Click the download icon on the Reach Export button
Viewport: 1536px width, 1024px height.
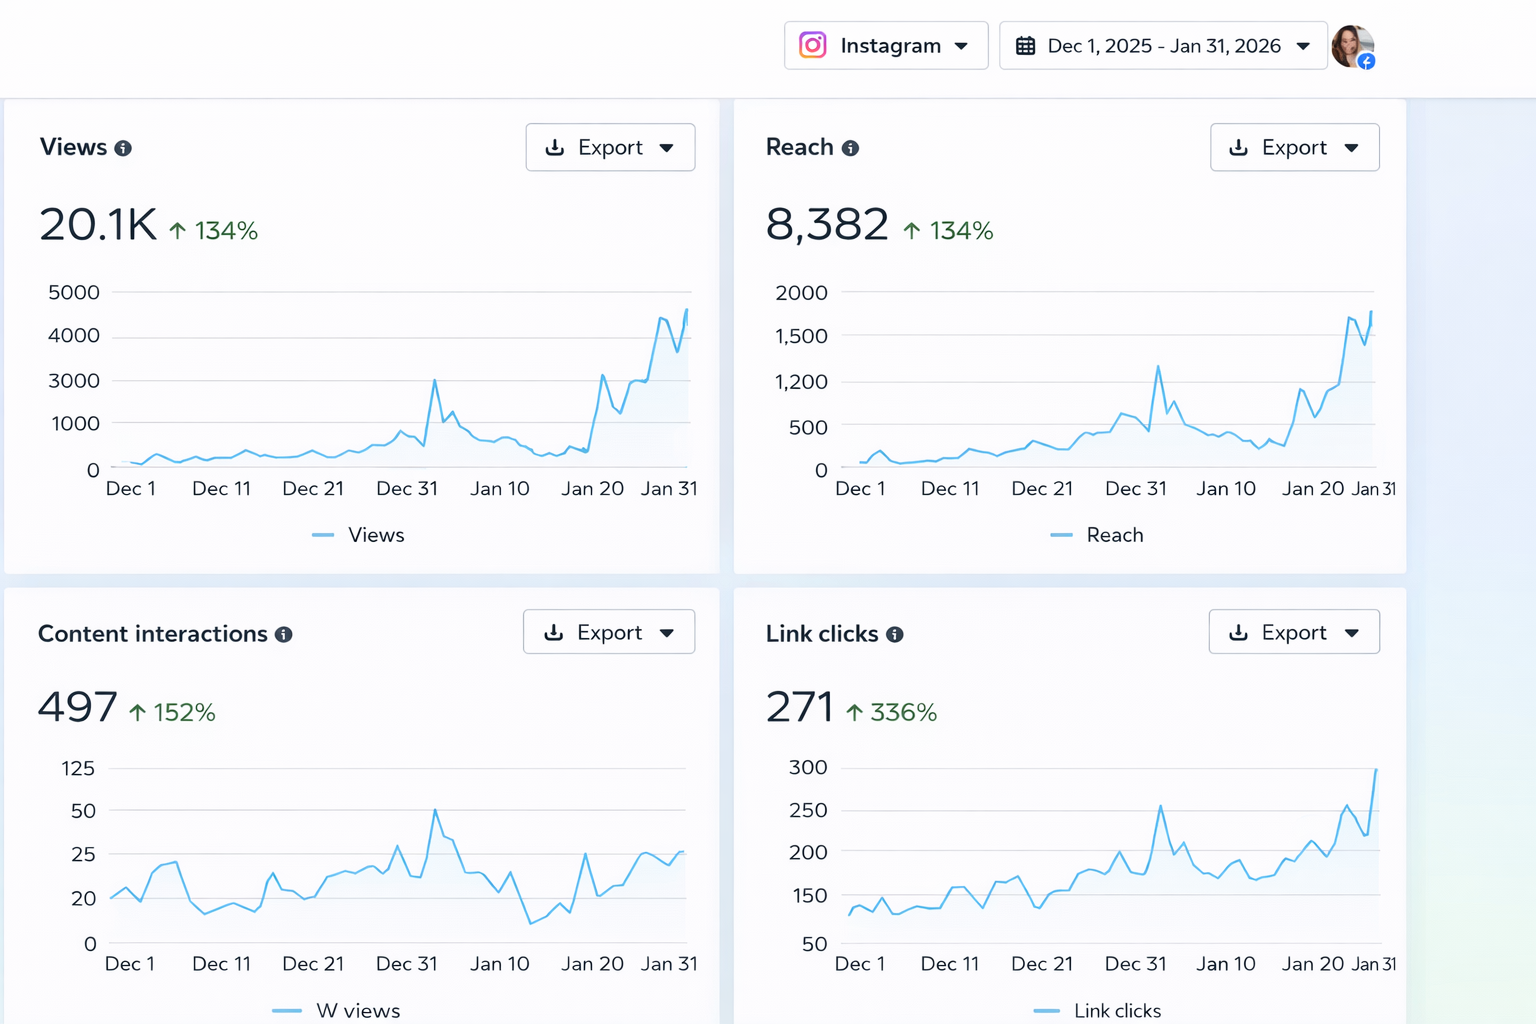tap(1239, 147)
